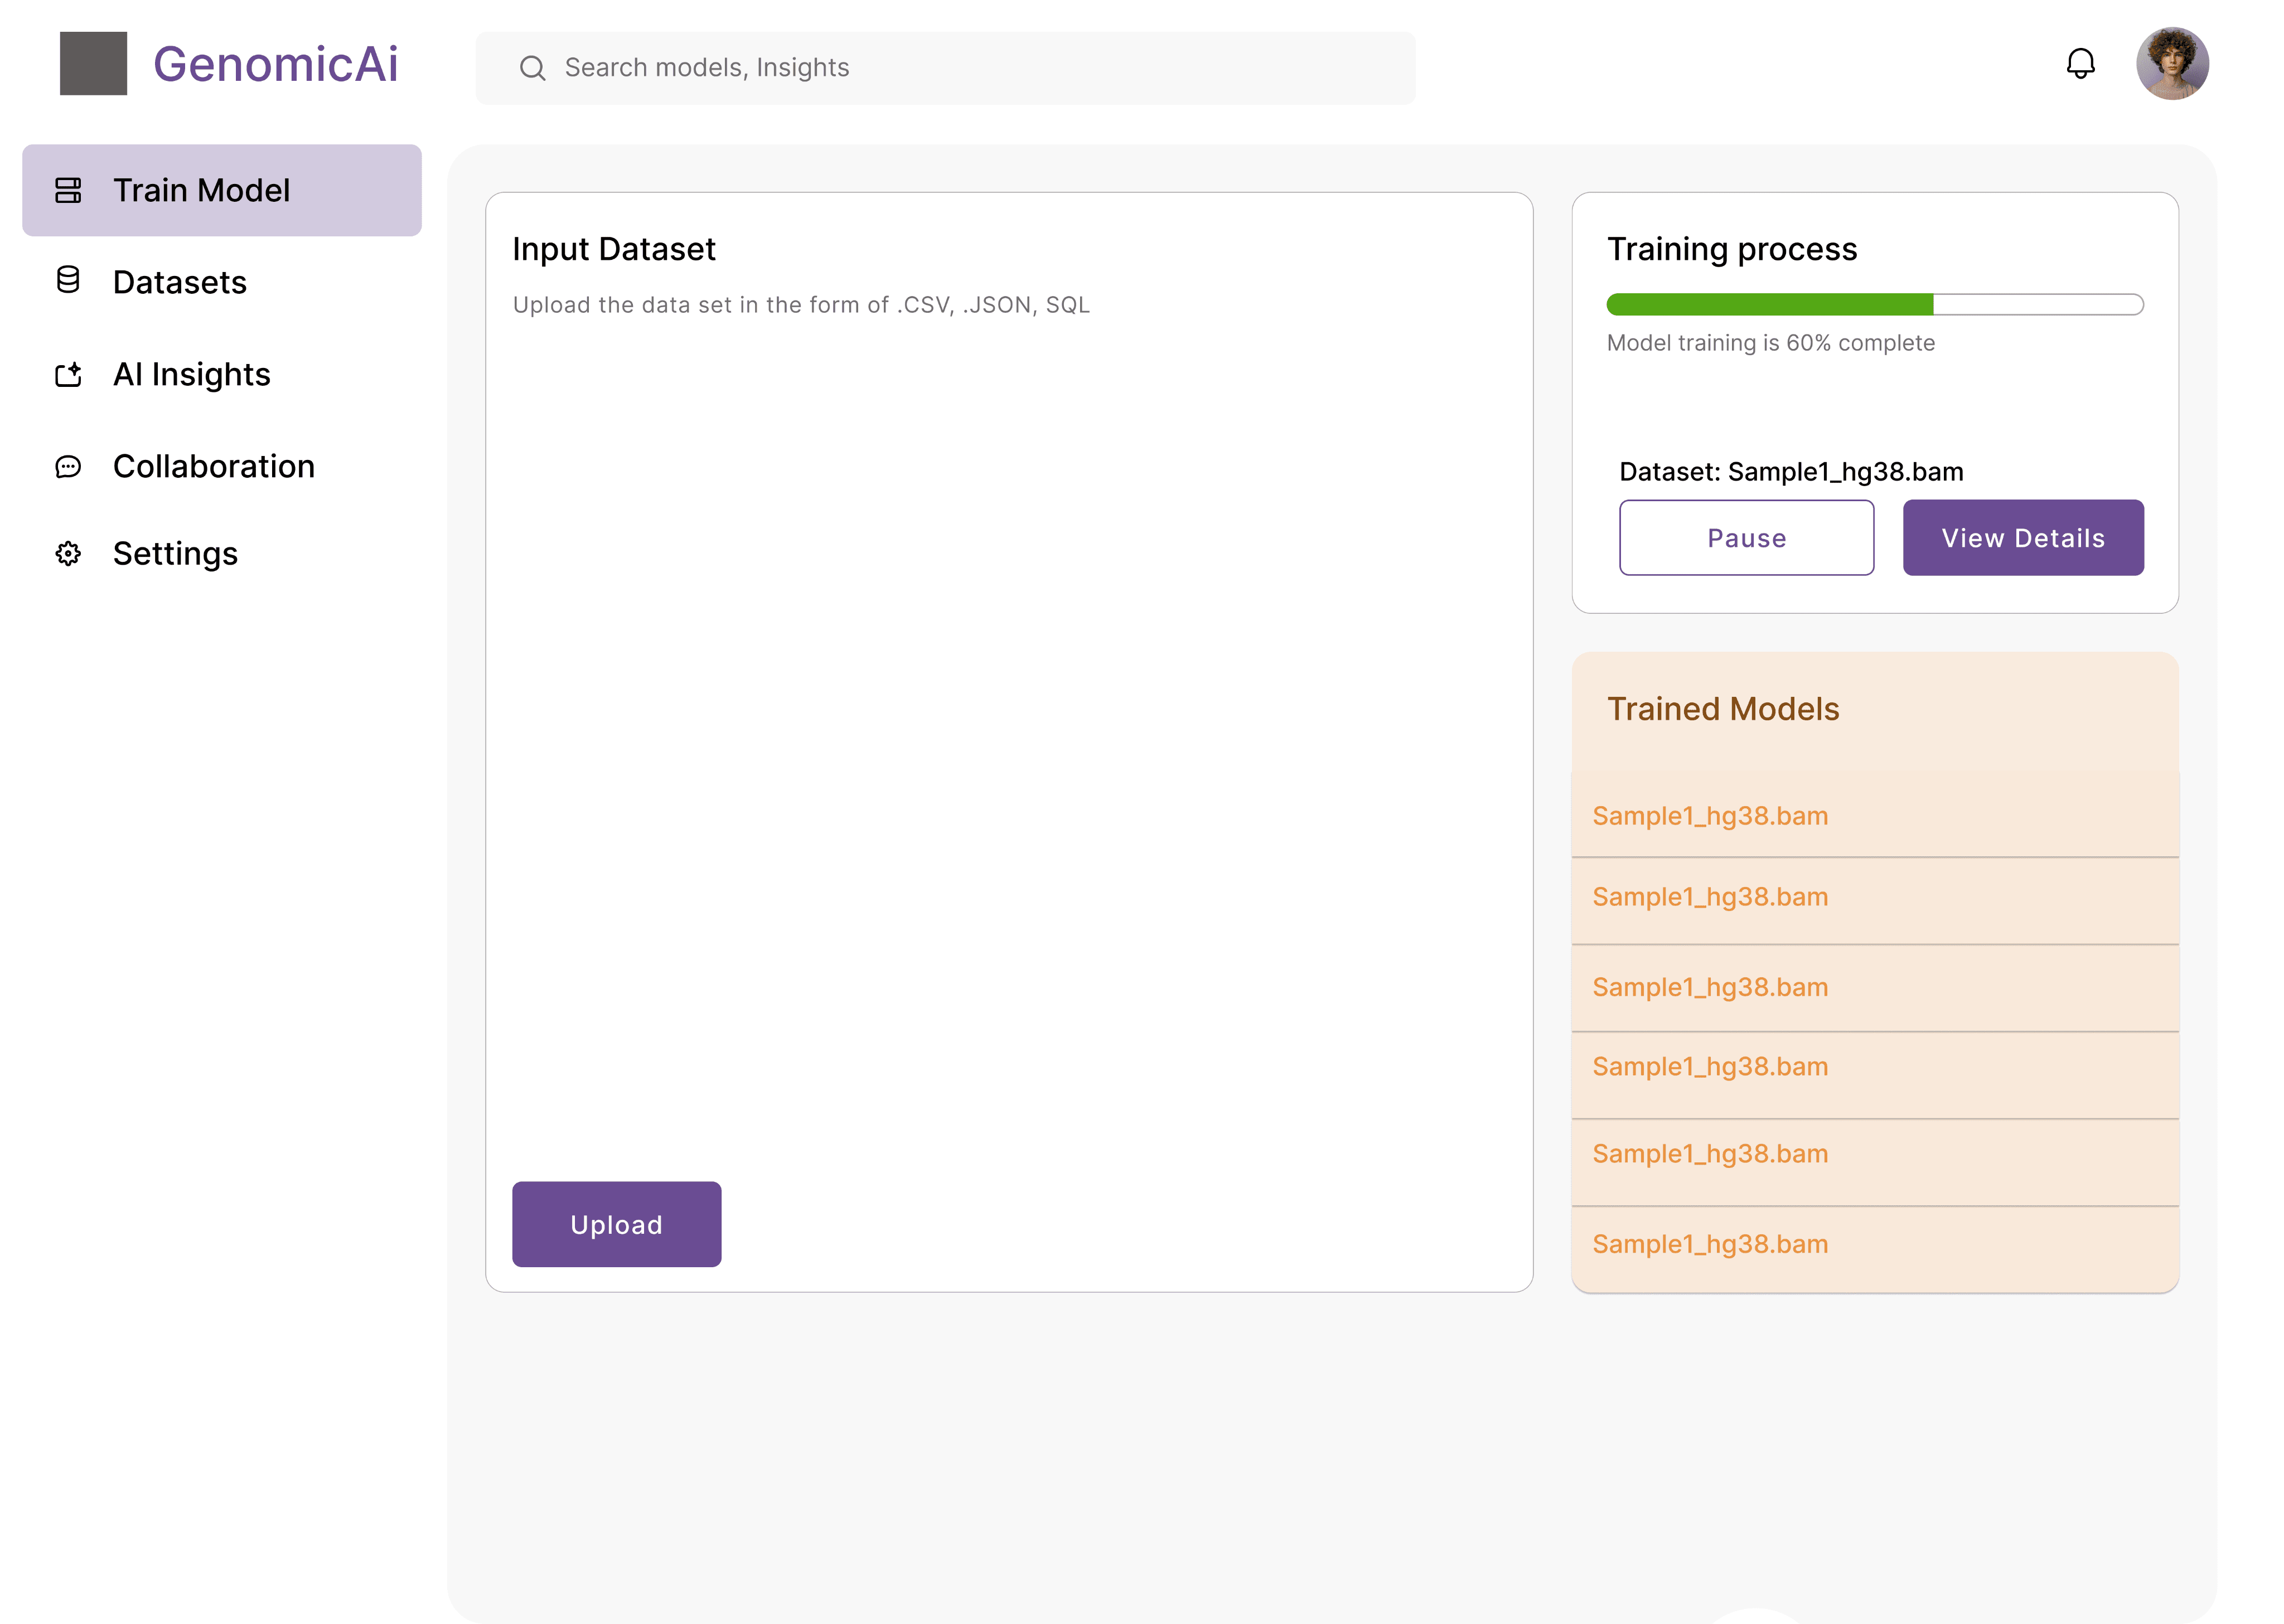The width and height of the screenshot is (2284, 1624).
Task: Click the View Details button
Action: (2022, 538)
